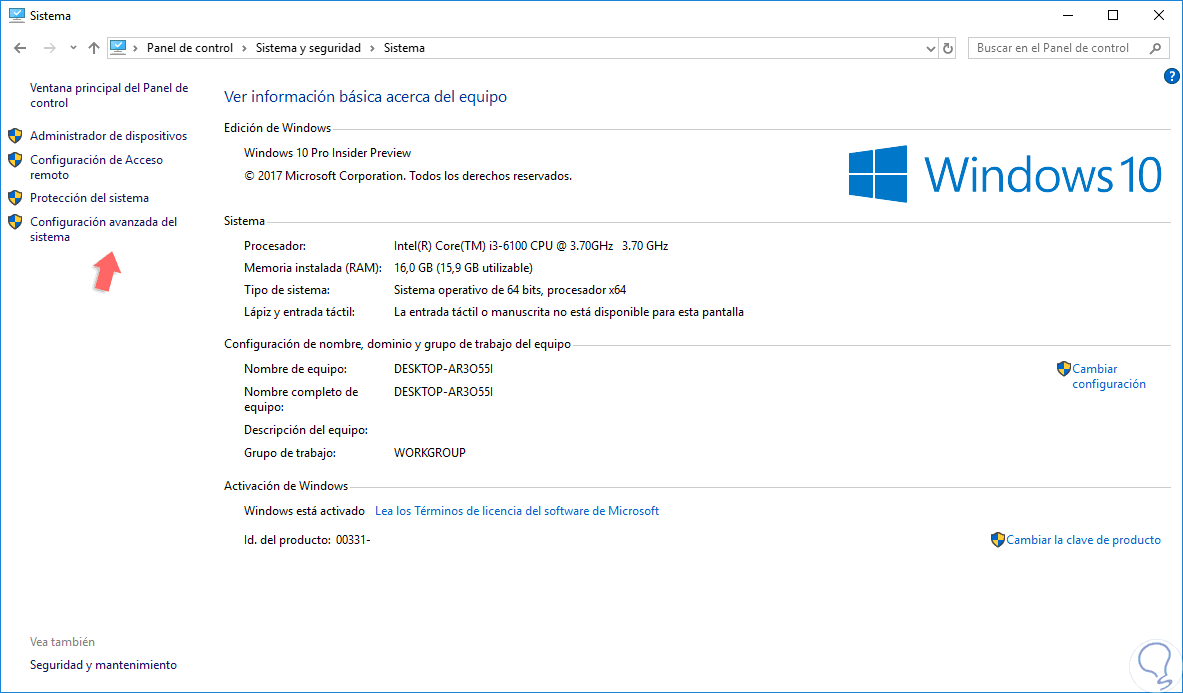This screenshot has height=693, width=1183.
Task: Open the address bar history dropdown
Action: pyautogui.click(x=930, y=48)
